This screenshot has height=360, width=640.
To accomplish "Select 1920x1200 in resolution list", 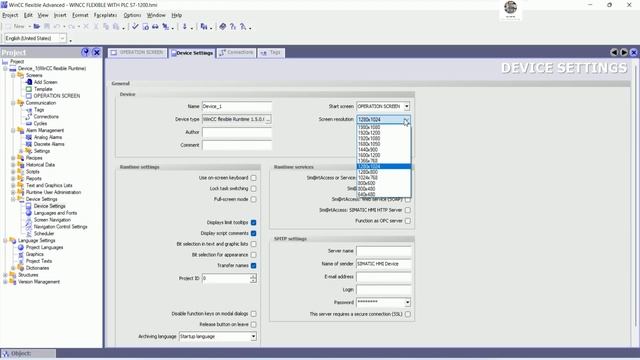I will (383, 133).
